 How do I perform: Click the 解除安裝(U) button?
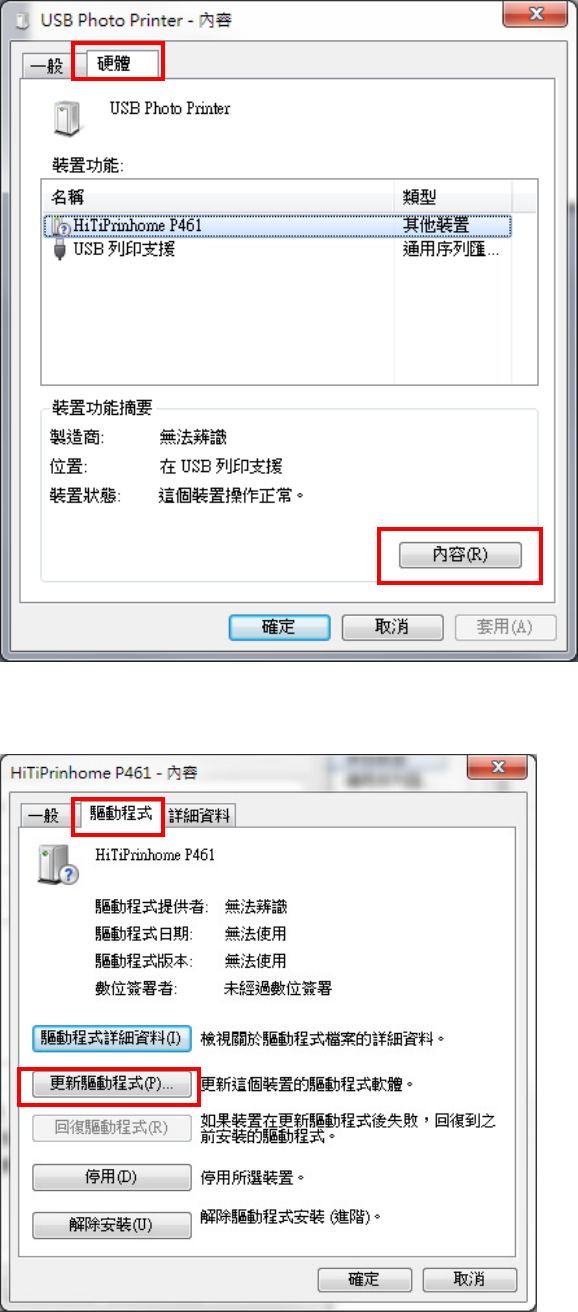(111, 1225)
